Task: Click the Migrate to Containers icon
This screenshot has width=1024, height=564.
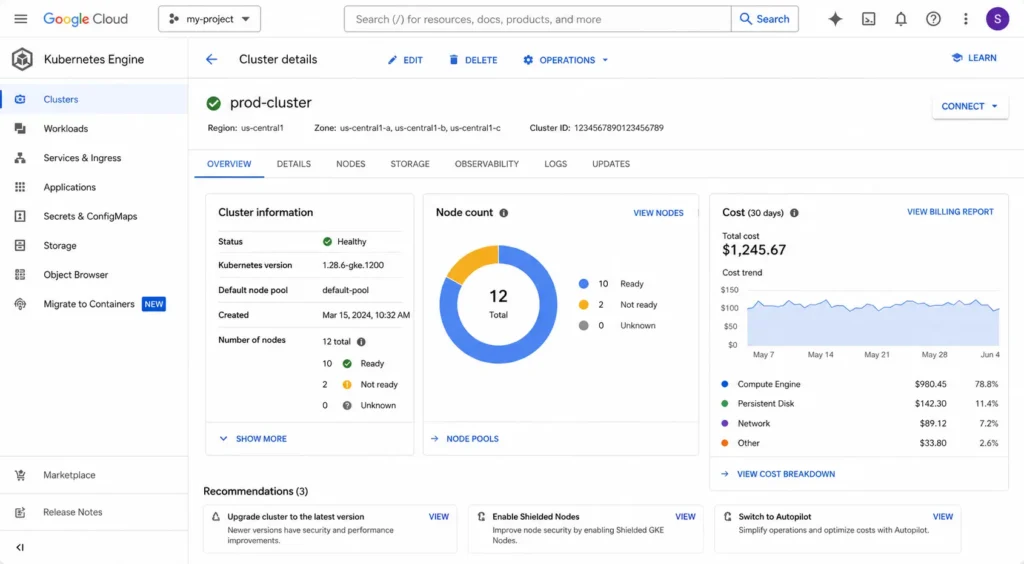Action: (x=20, y=304)
